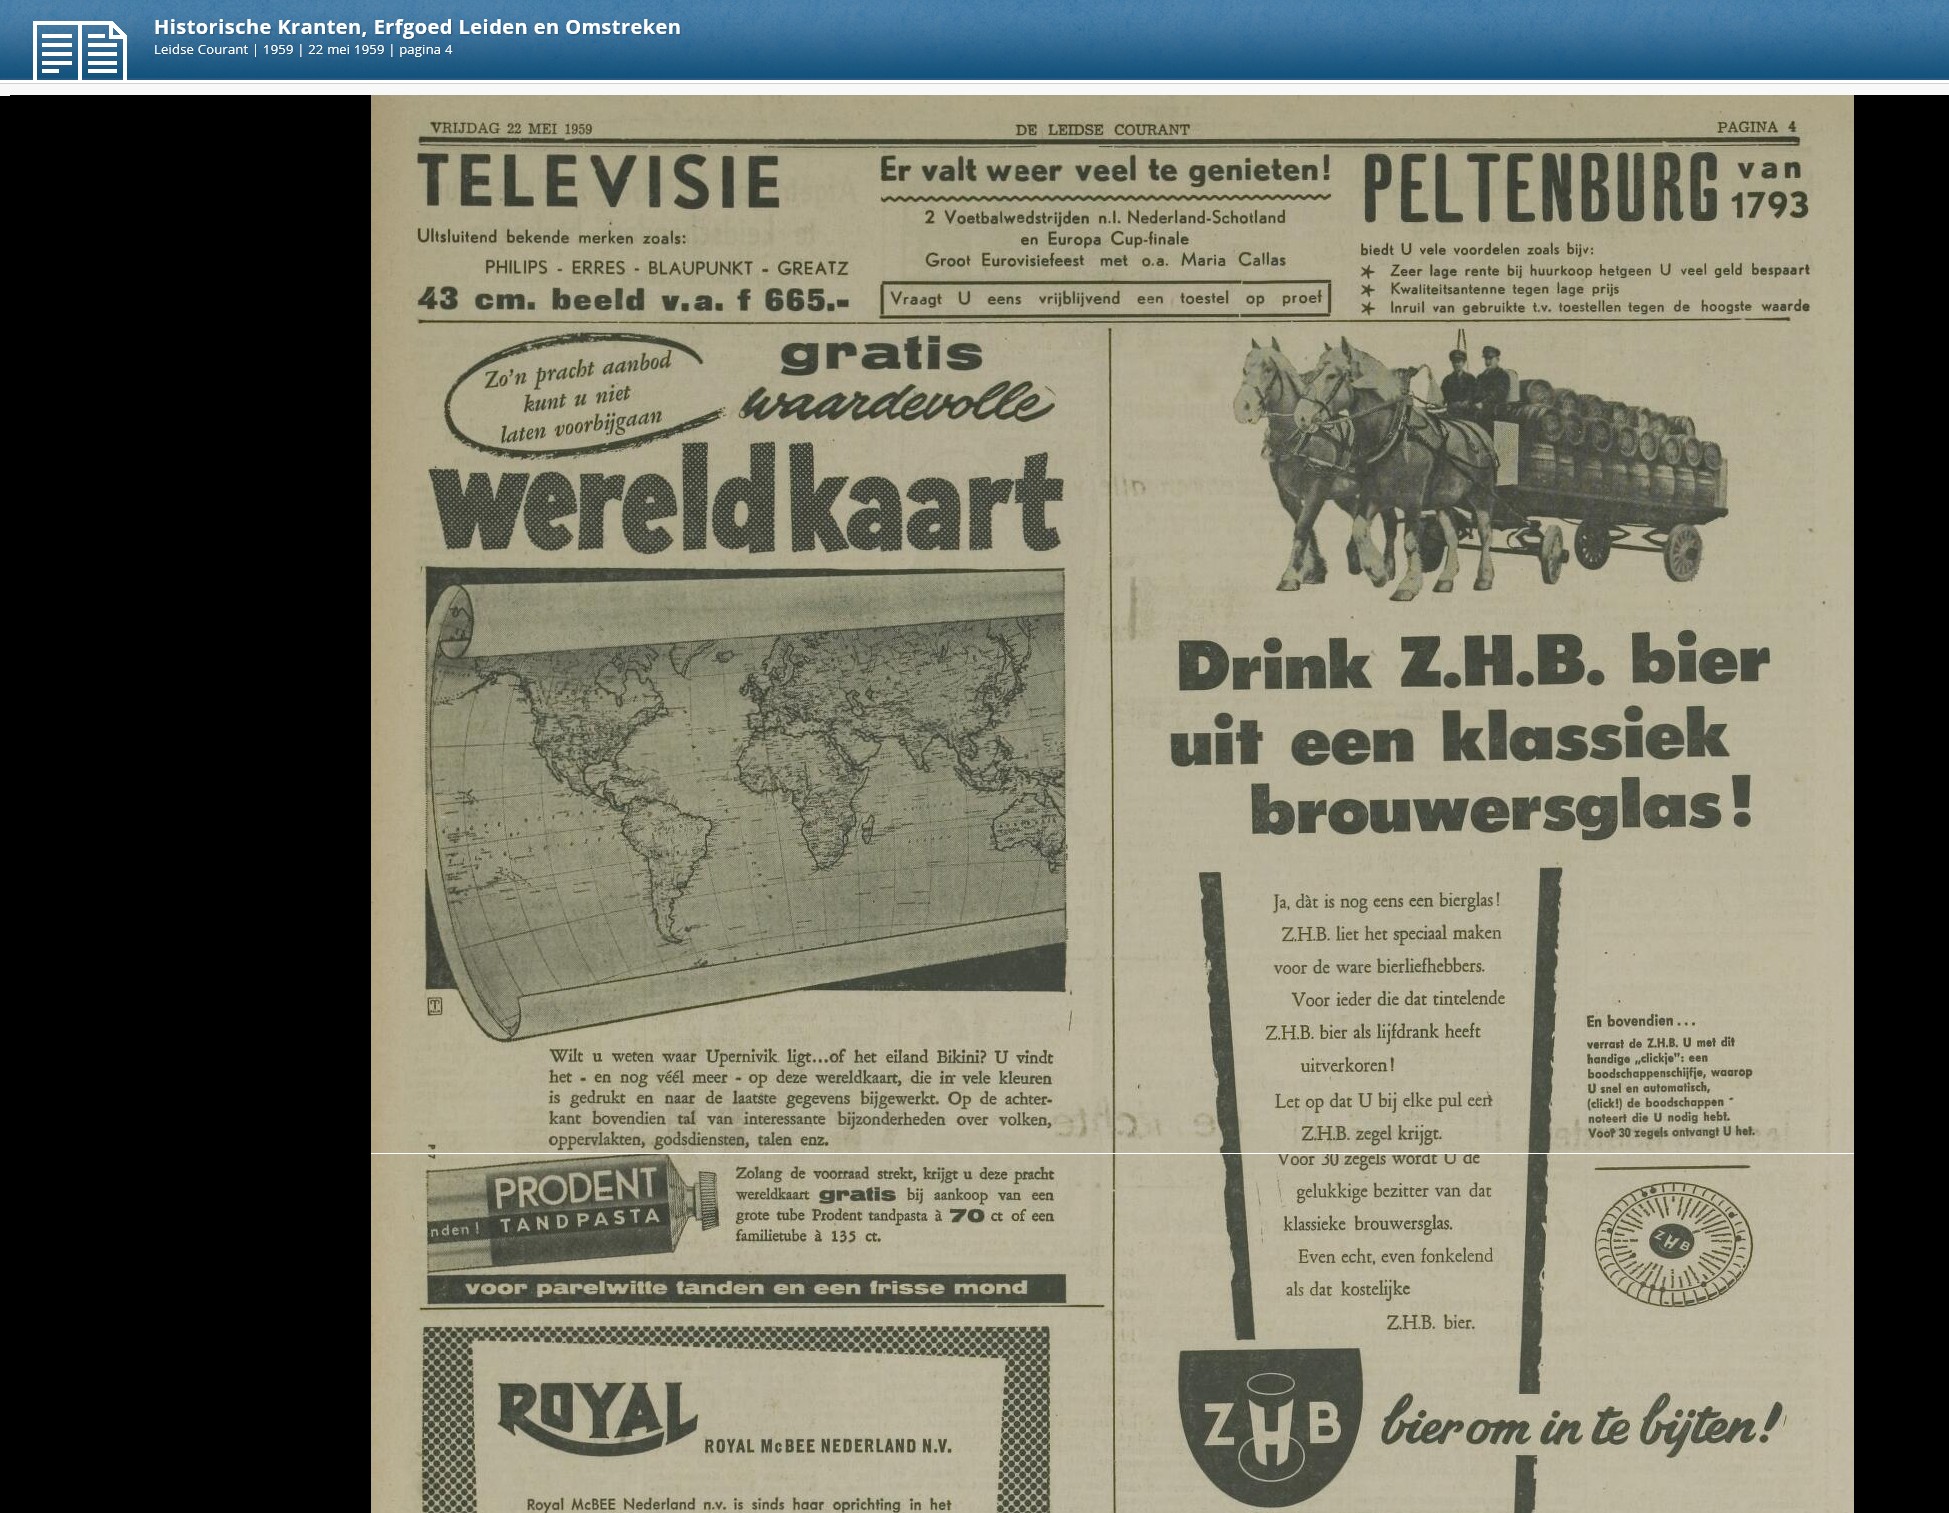Open Historische Kranten, Erfgoed Leiden en Omstreken title
Image resolution: width=1949 pixels, height=1513 pixels.
click(x=417, y=27)
